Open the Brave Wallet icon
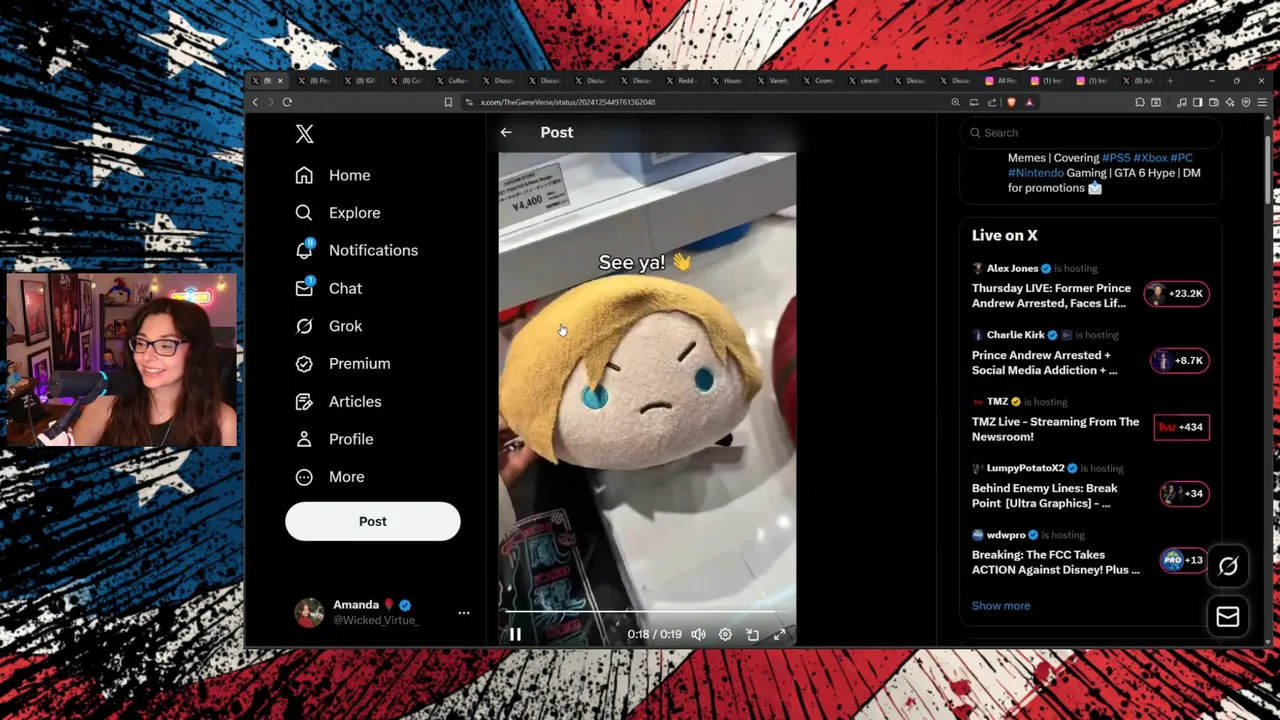 pos(1213,102)
